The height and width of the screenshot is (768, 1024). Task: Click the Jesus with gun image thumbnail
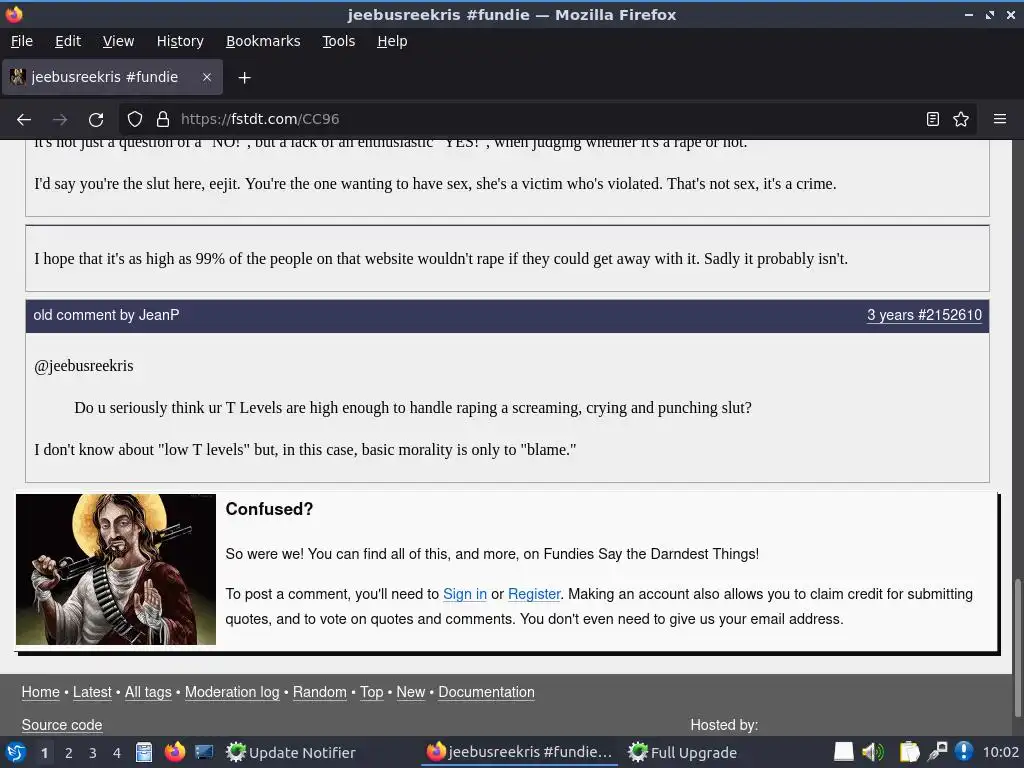116,569
